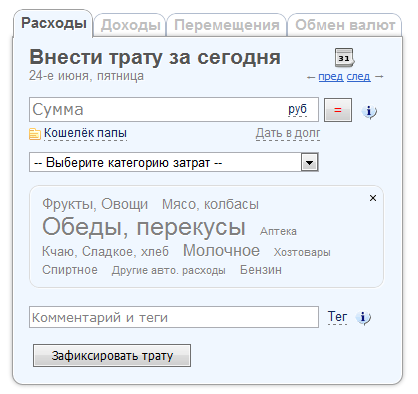Select Кчаю, Сладкое, хлеб category tag

[x=105, y=252]
